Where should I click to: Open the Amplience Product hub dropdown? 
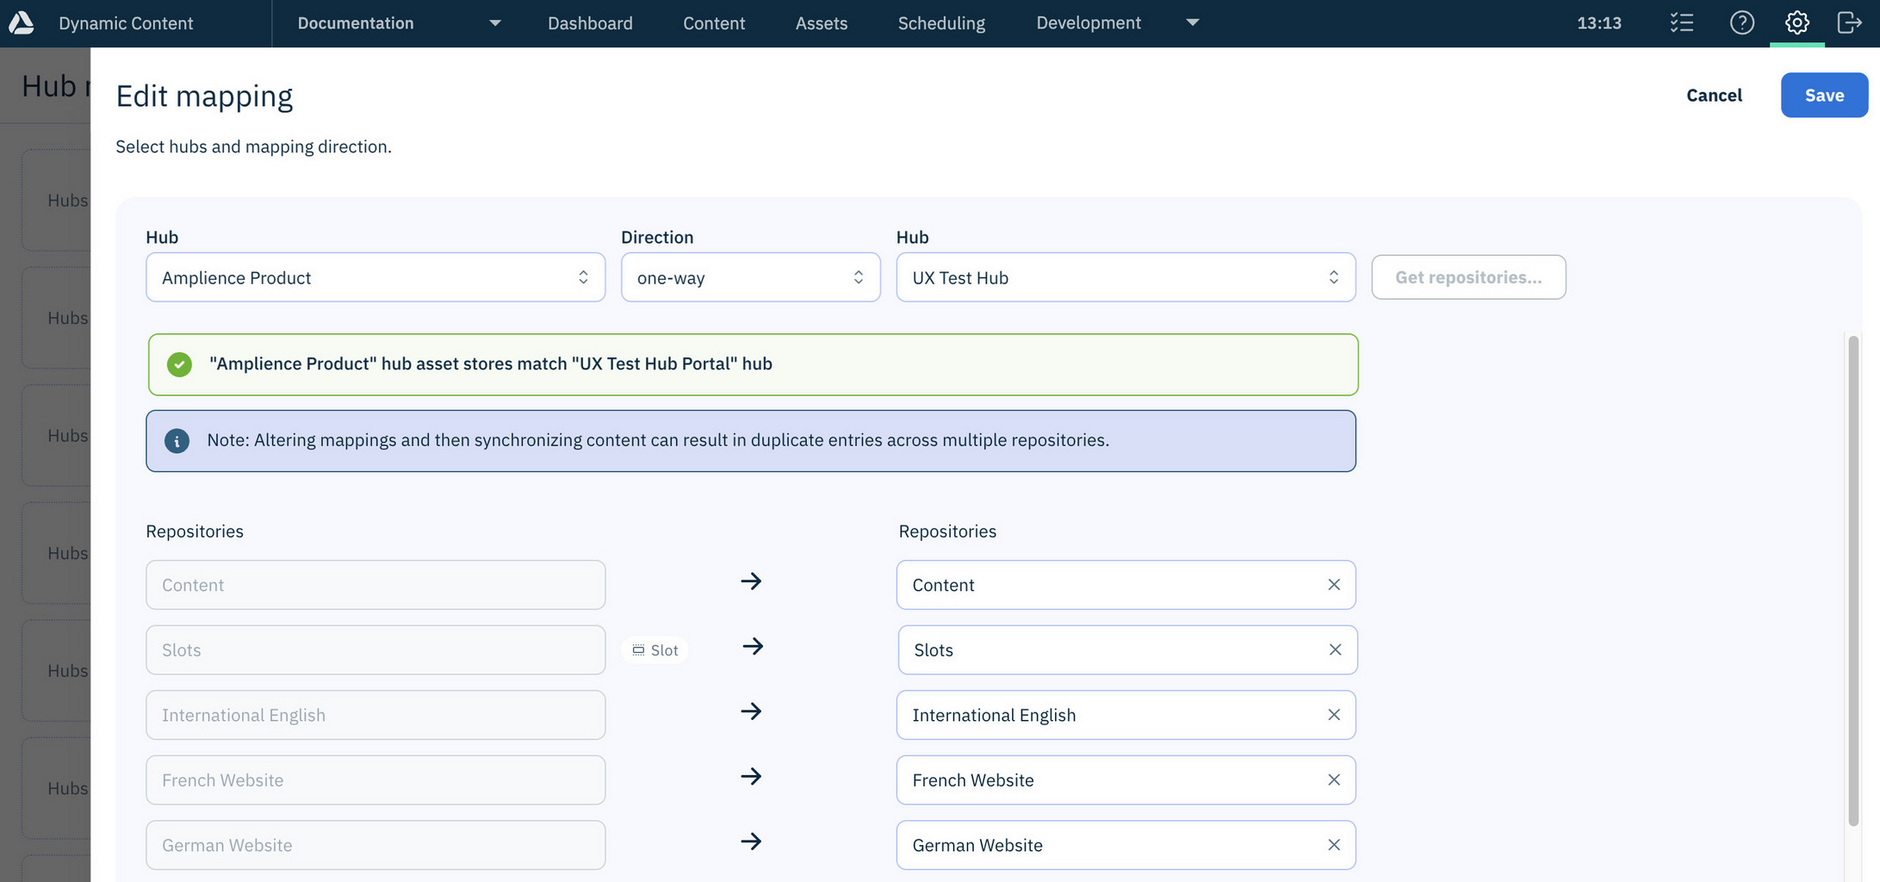[x=376, y=277]
